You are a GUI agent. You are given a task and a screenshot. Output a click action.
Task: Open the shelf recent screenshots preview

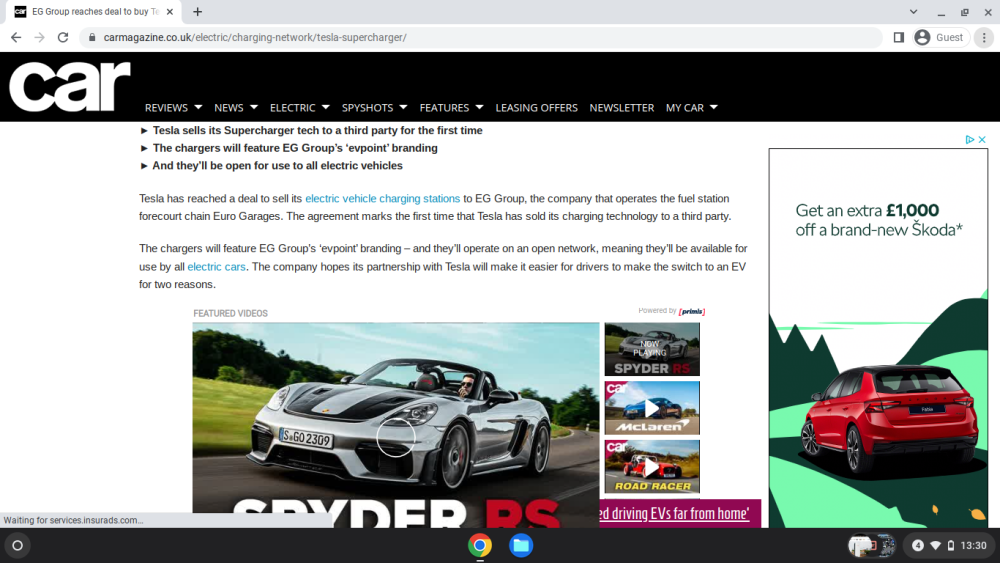click(x=872, y=546)
